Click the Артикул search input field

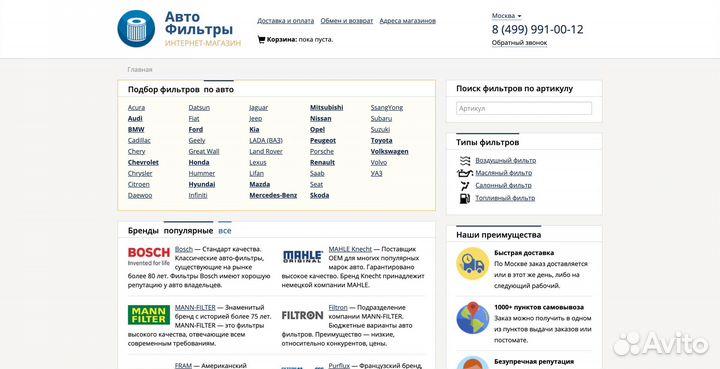click(524, 108)
